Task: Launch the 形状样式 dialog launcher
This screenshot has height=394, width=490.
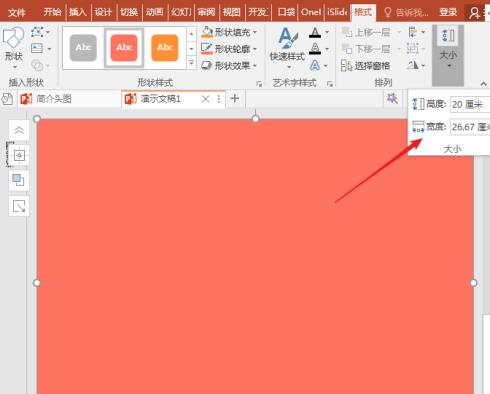Action: point(259,84)
